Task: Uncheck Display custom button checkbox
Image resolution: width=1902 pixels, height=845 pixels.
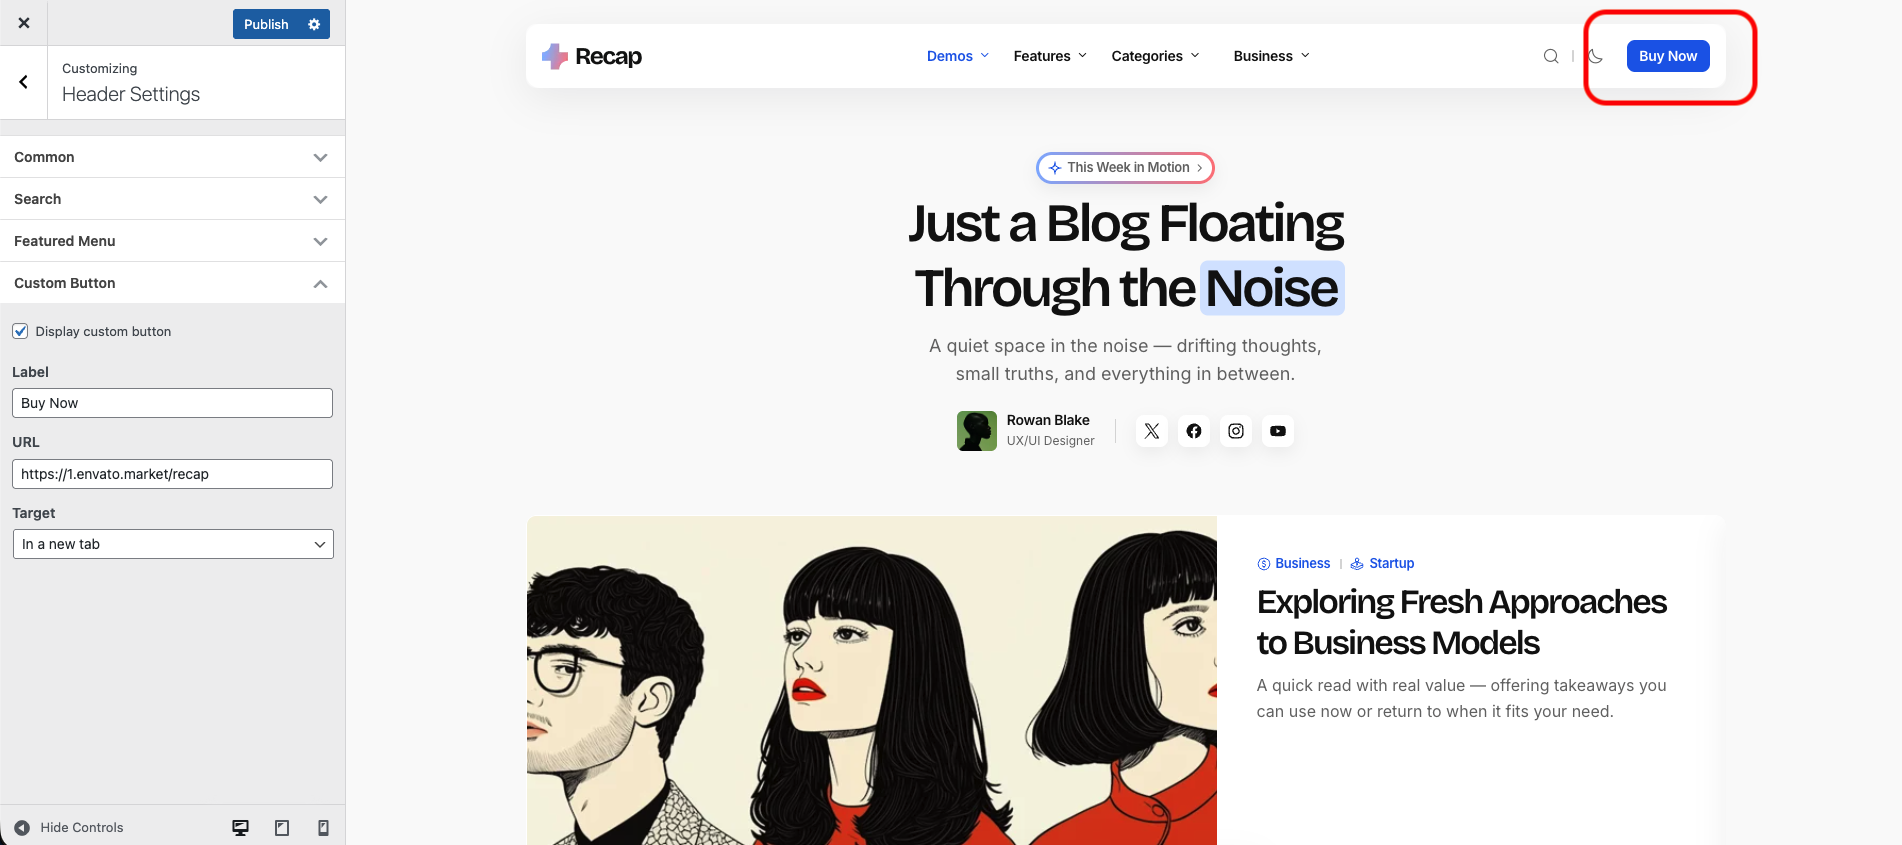Action: [20, 331]
